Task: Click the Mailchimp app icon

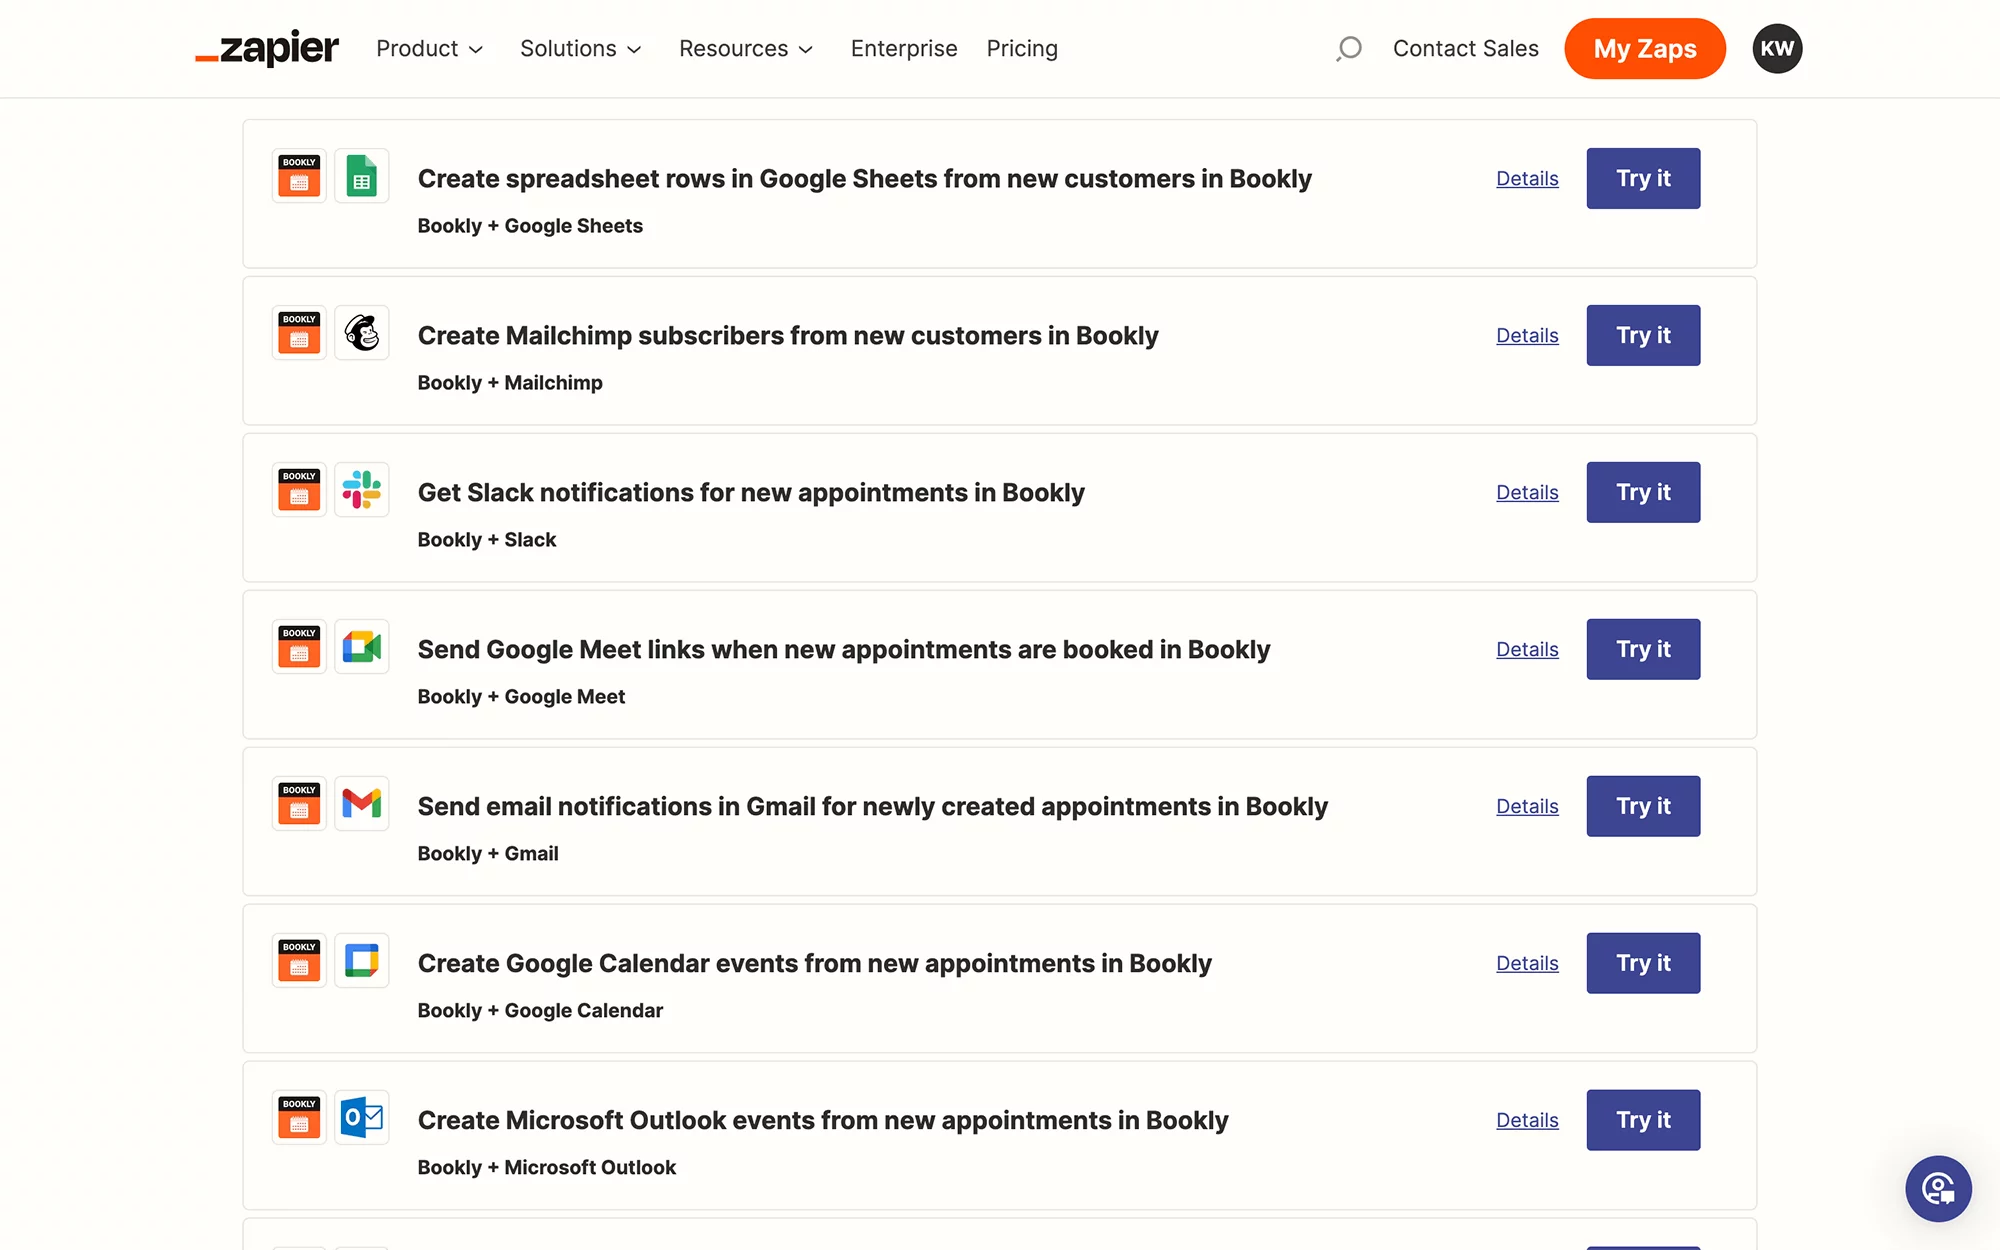Action: pyautogui.click(x=362, y=333)
